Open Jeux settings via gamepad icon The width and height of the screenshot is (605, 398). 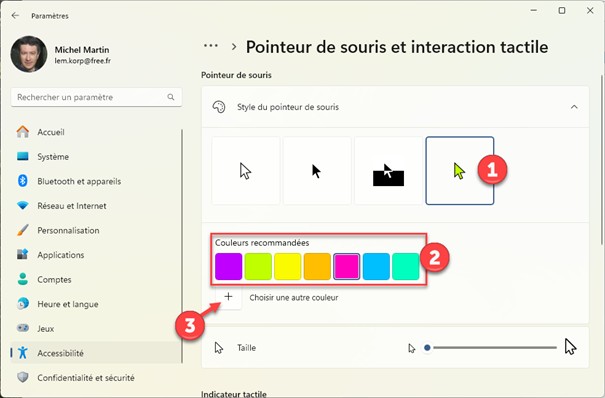pyautogui.click(x=23, y=329)
